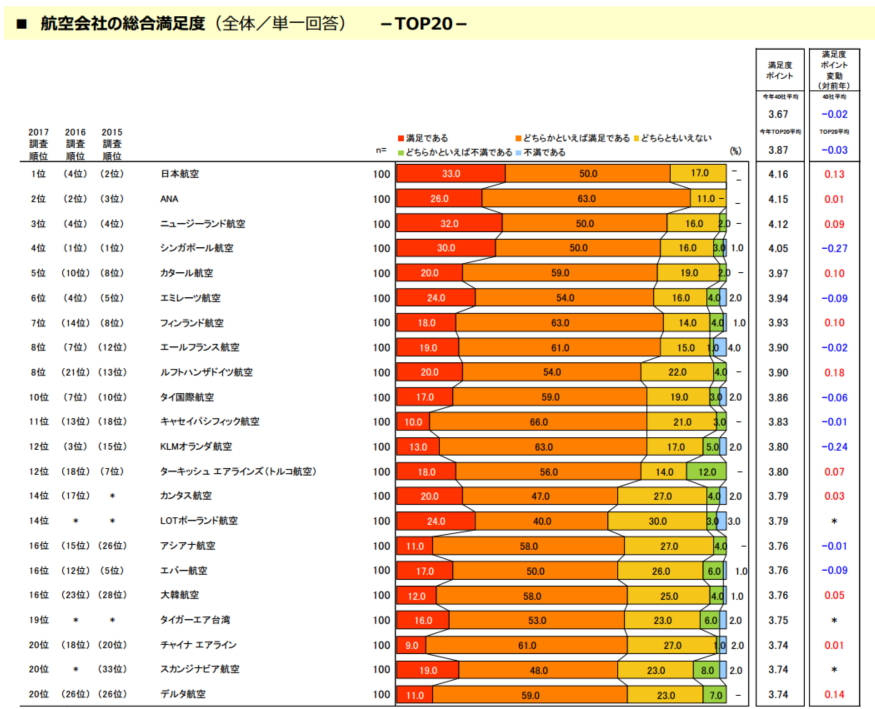Click the 0.18 point change value

(x=834, y=373)
